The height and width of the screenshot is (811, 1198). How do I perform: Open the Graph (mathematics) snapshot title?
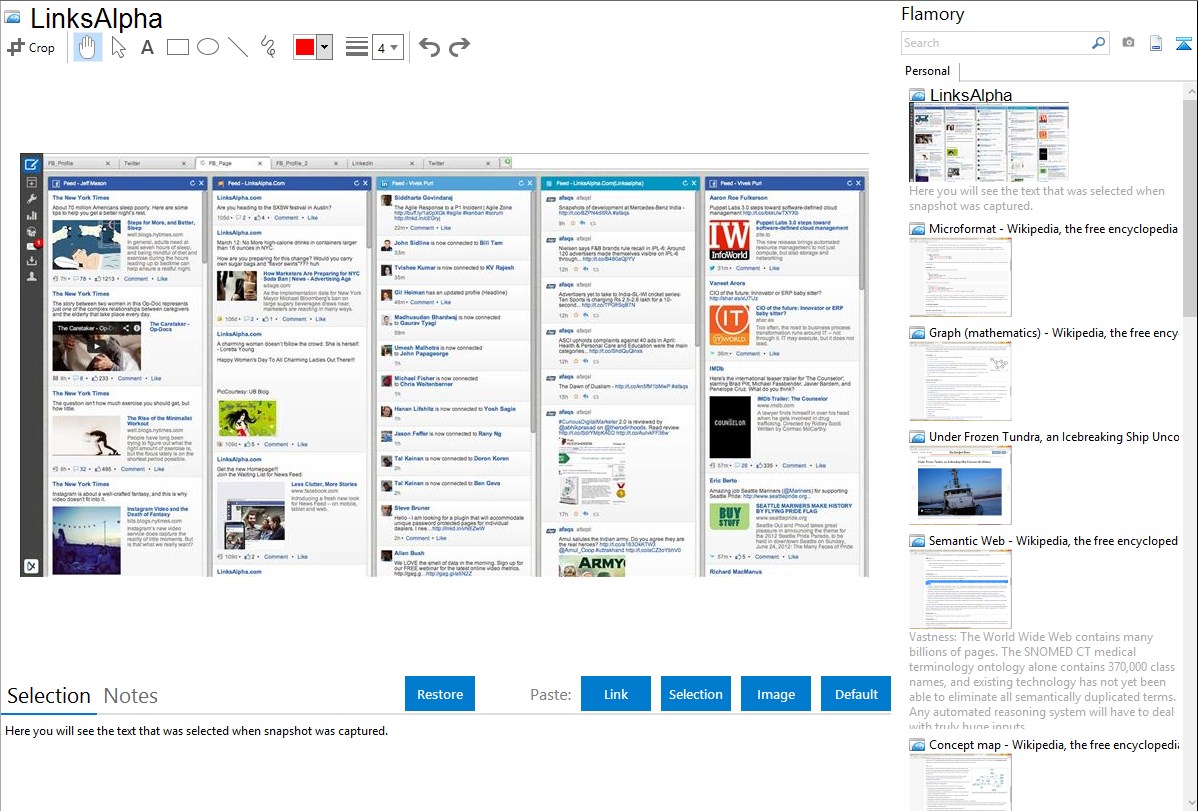(x=1053, y=333)
